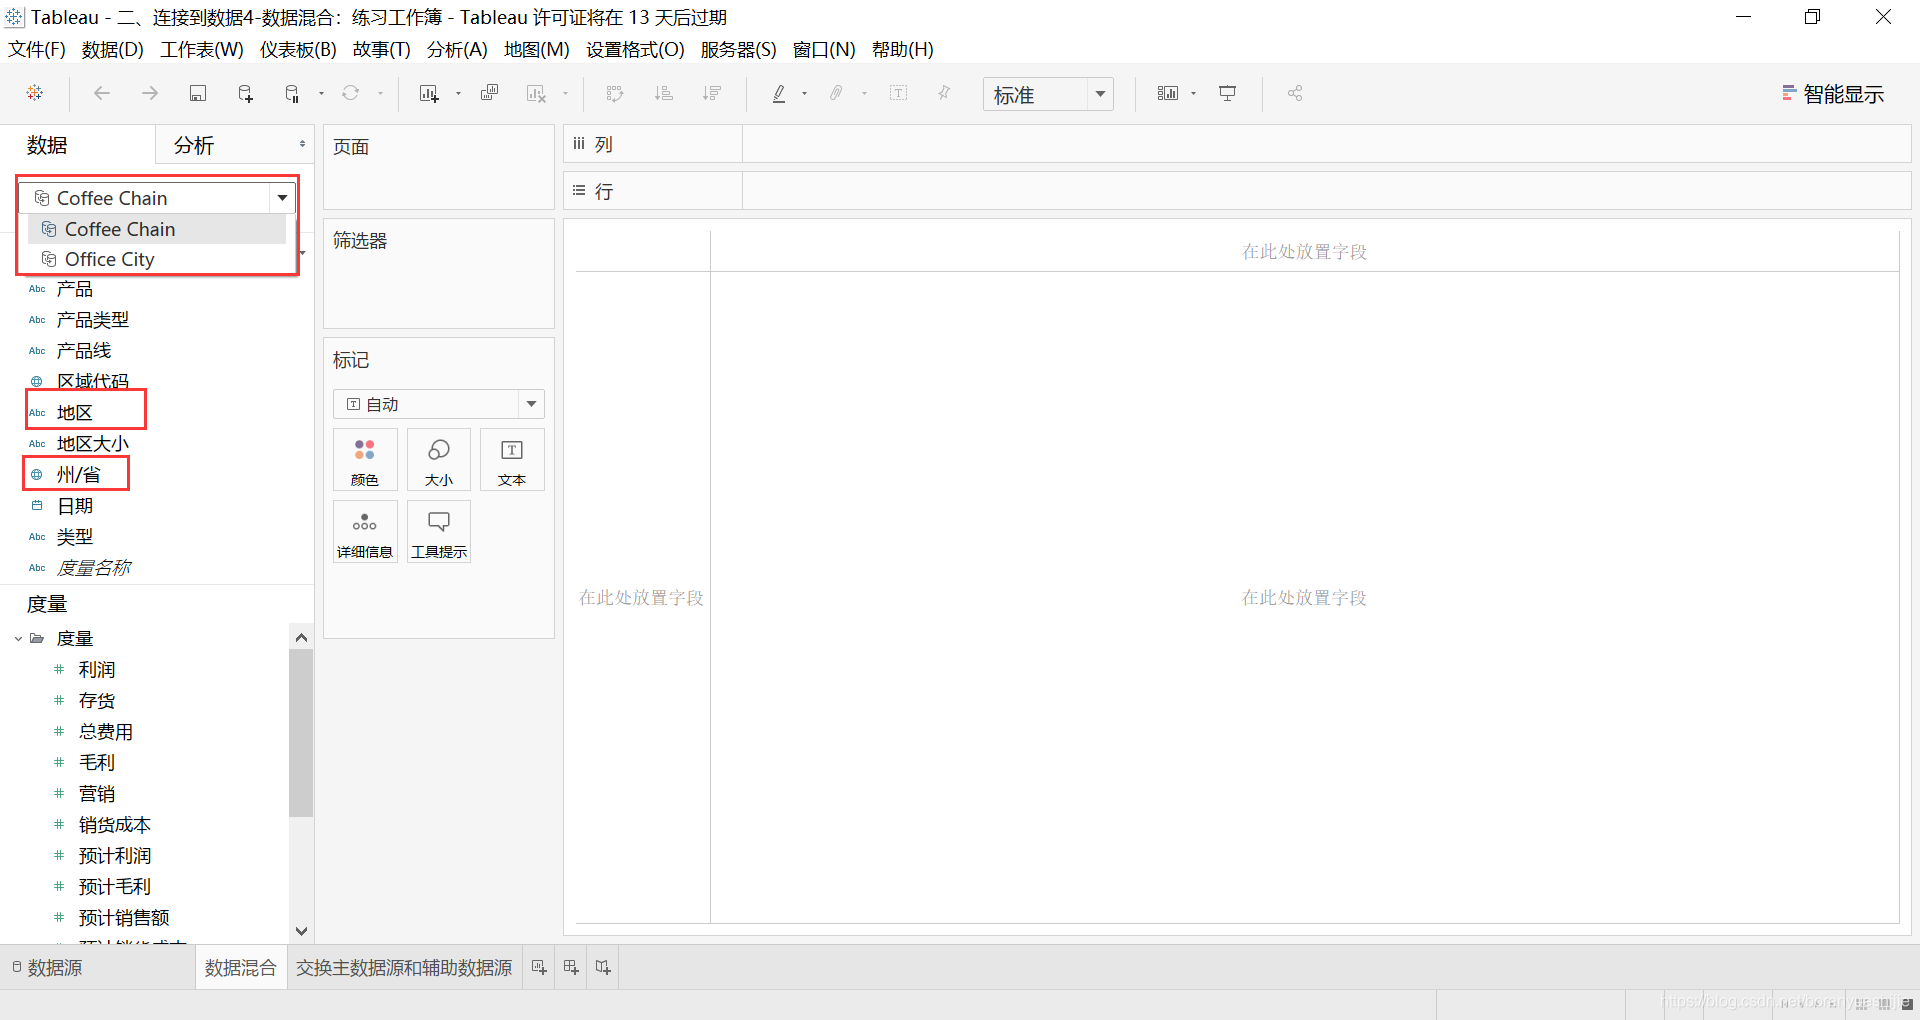Select the 预计销售额 measure field
Screen dimensions: 1920x1020
click(x=124, y=917)
